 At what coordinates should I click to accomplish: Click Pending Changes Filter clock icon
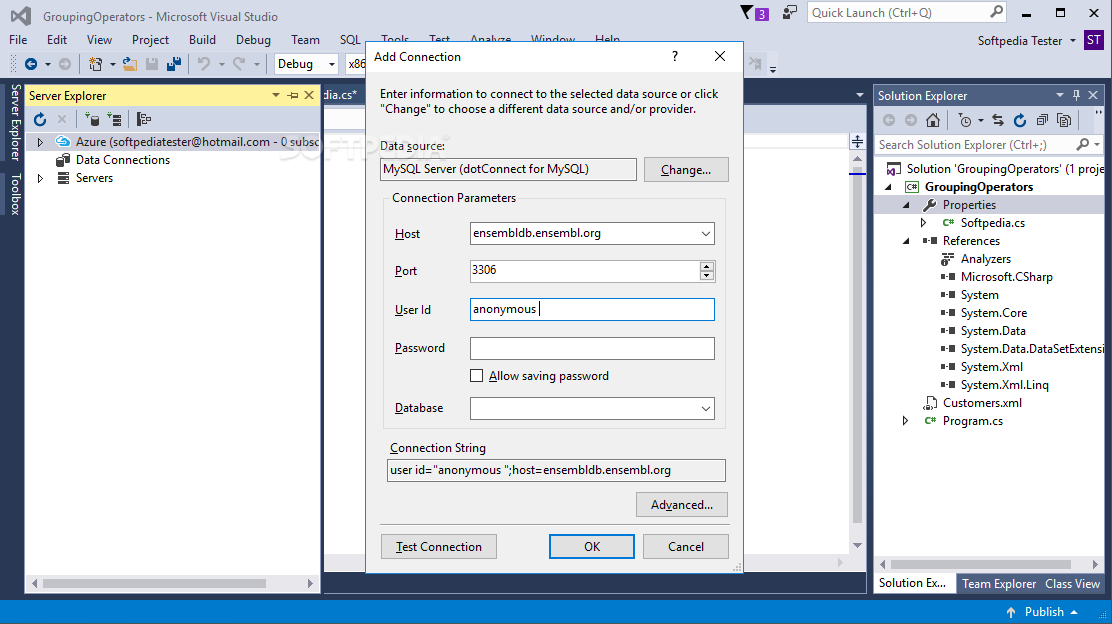tap(965, 120)
